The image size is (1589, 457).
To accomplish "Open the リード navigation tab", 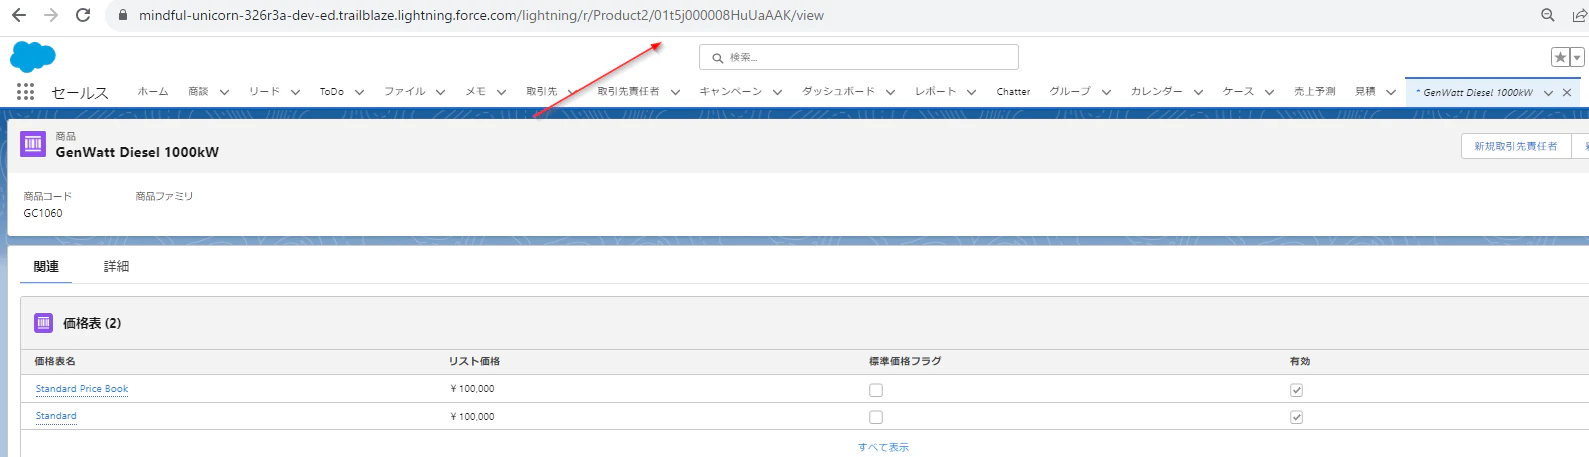I will 264,91.
